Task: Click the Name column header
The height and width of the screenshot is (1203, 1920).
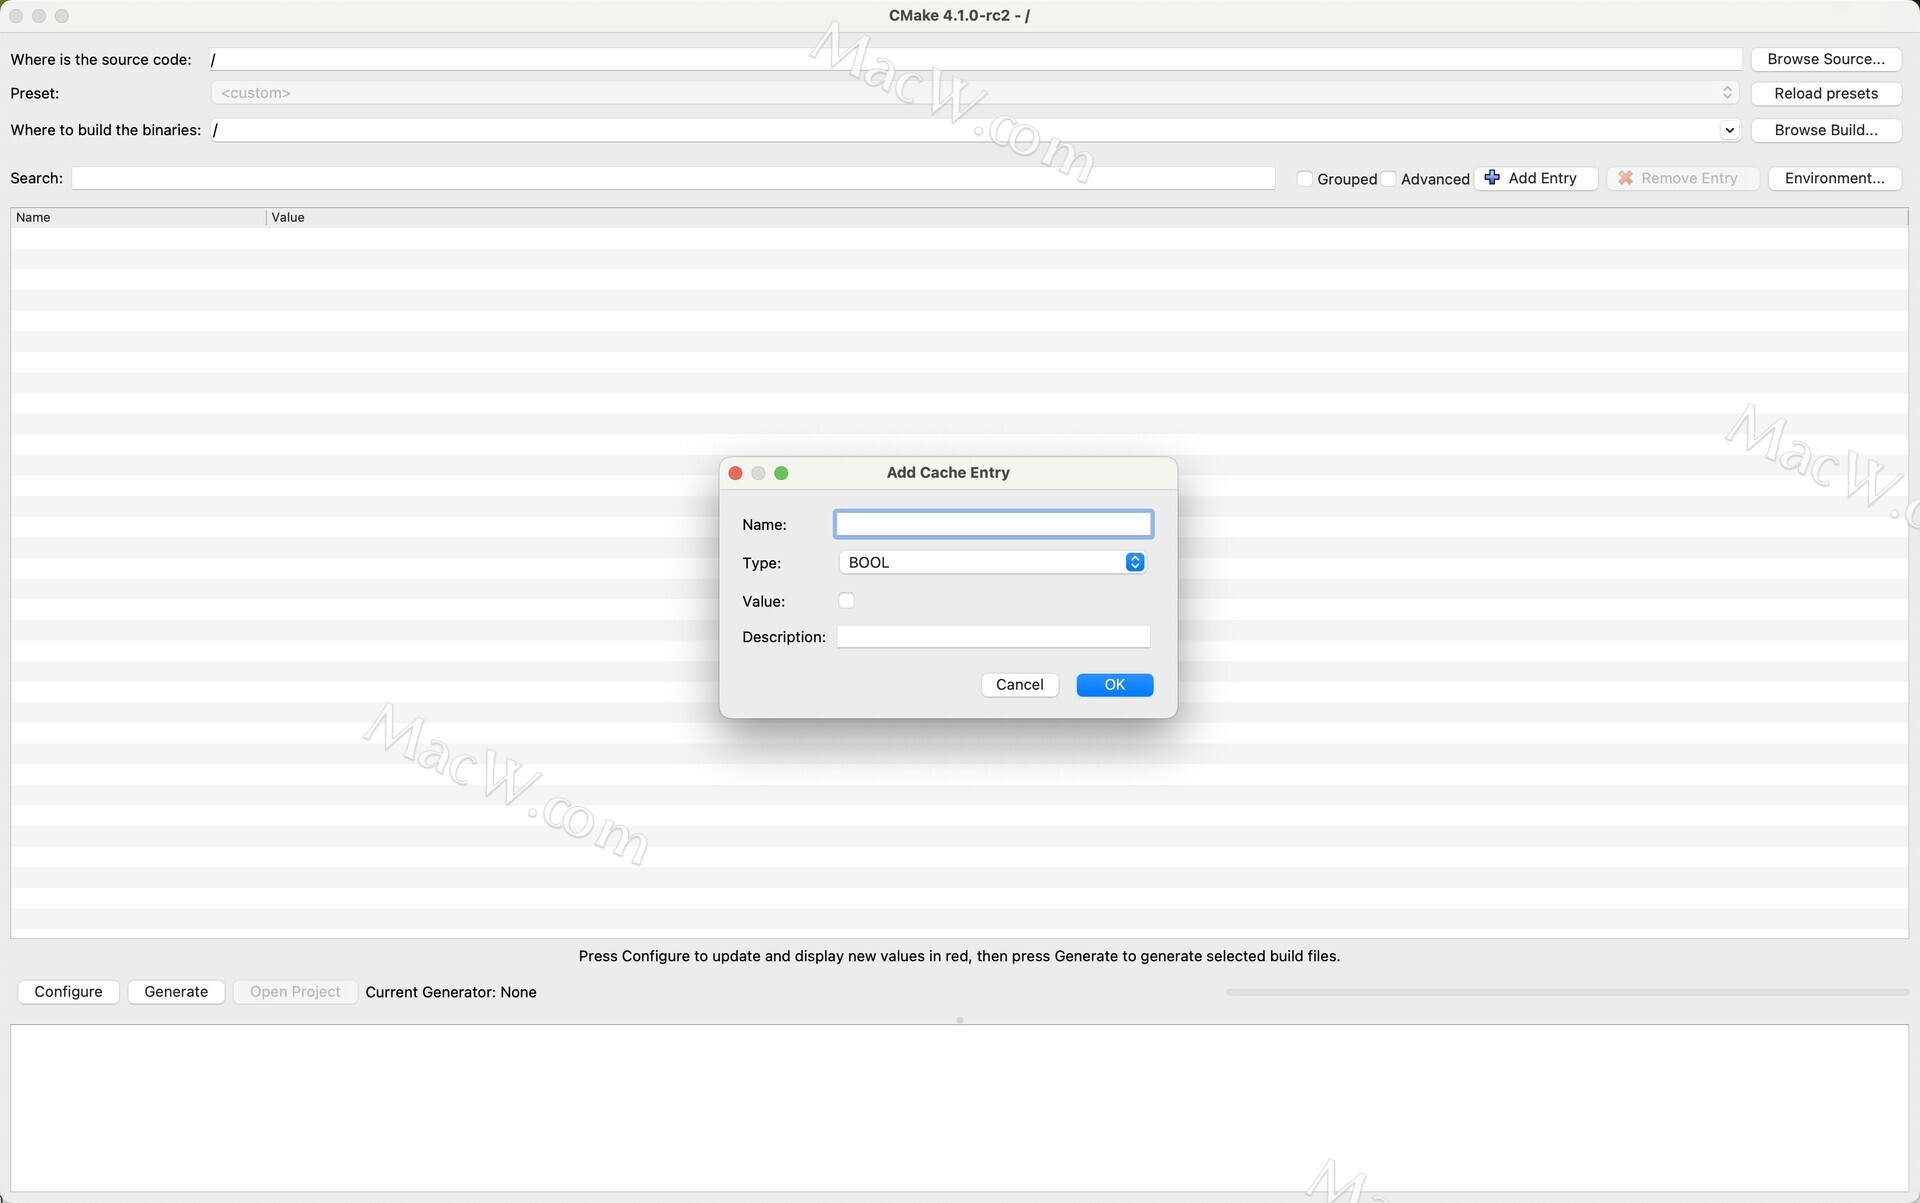Action: point(138,217)
